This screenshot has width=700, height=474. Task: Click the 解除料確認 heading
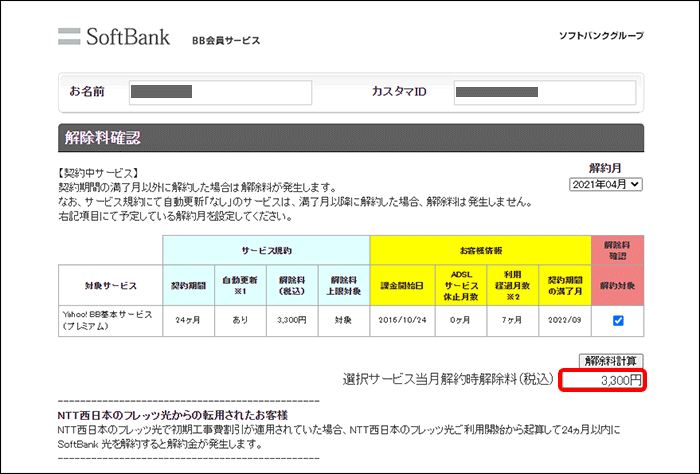(102, 137)
